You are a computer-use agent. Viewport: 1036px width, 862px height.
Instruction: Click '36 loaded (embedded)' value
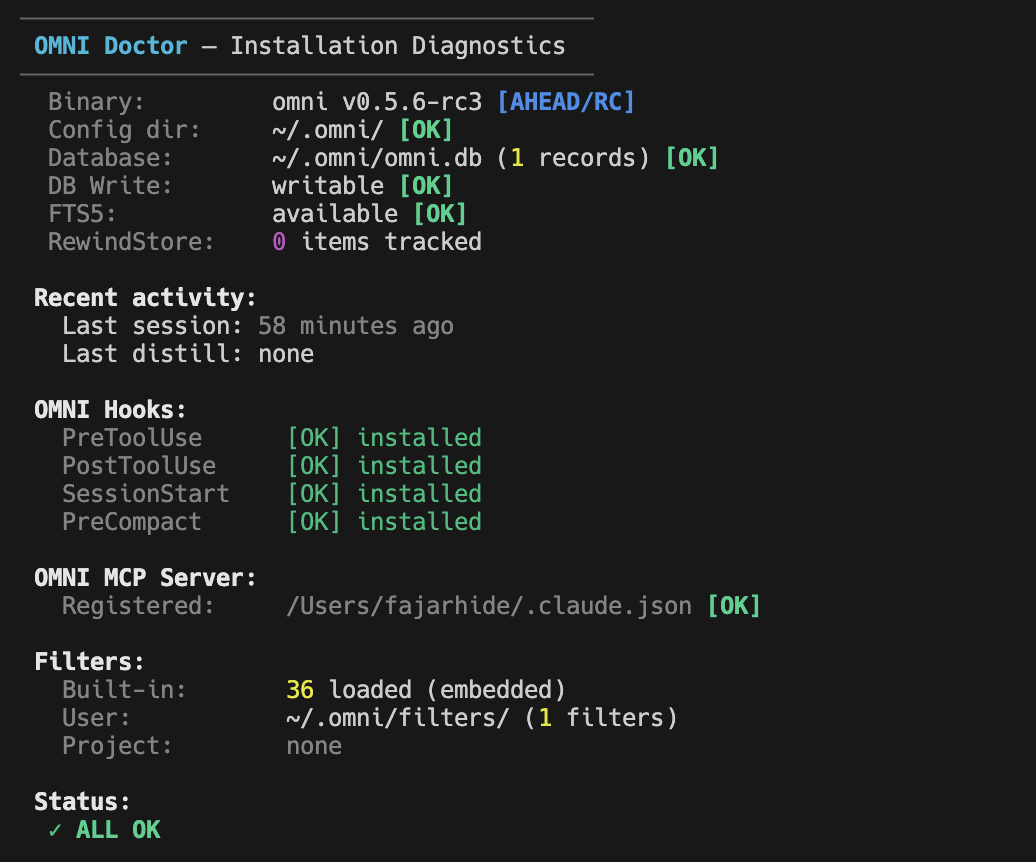426,690
